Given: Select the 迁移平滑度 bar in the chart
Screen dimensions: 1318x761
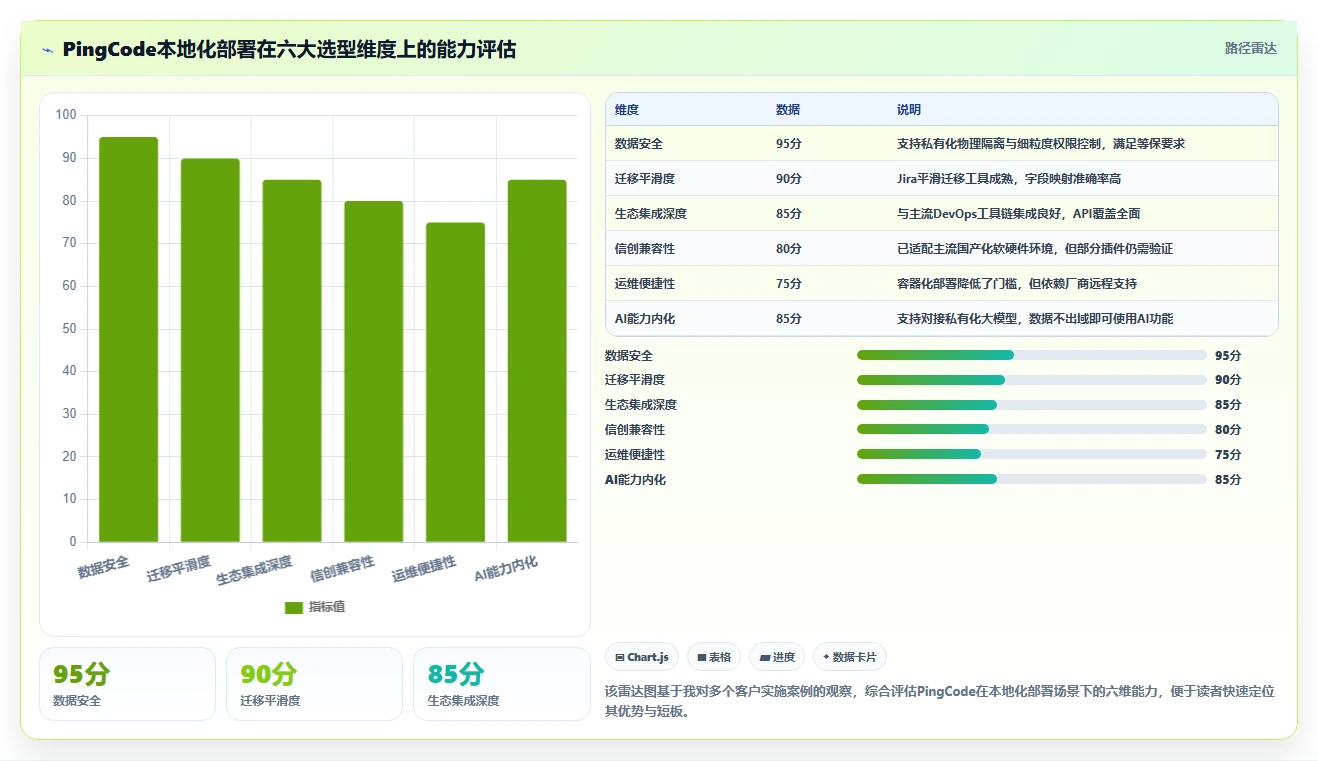Looking at the screenshot, I should [x=210, y=350].
